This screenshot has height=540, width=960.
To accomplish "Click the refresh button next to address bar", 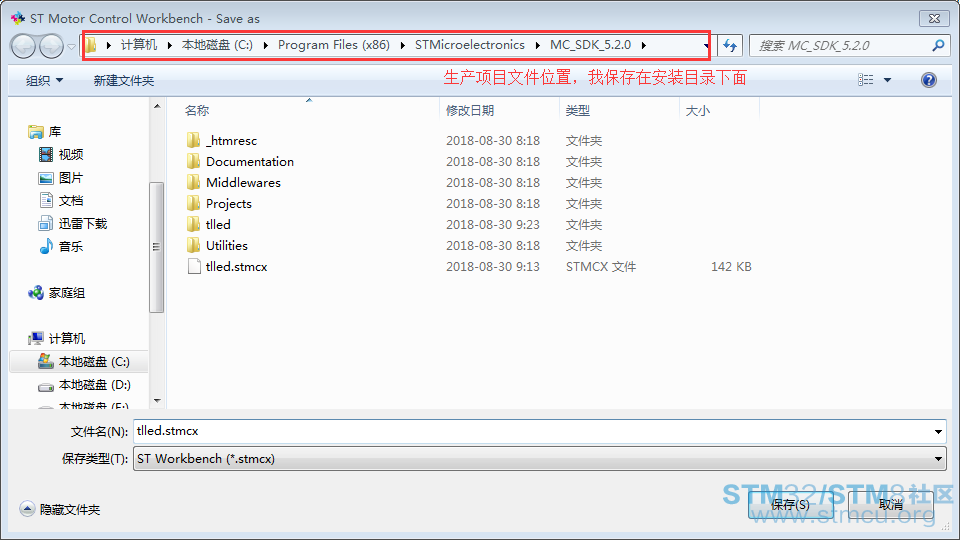I will pos(730,45).
